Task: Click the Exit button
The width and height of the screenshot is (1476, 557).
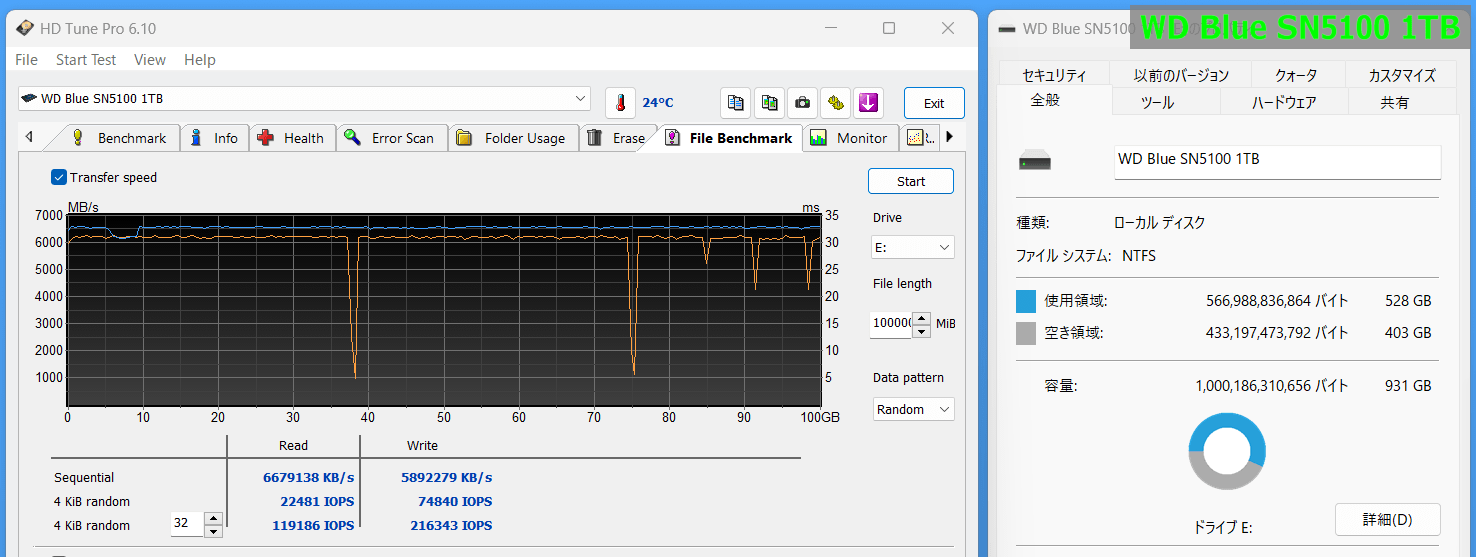Action: (934, 103)
